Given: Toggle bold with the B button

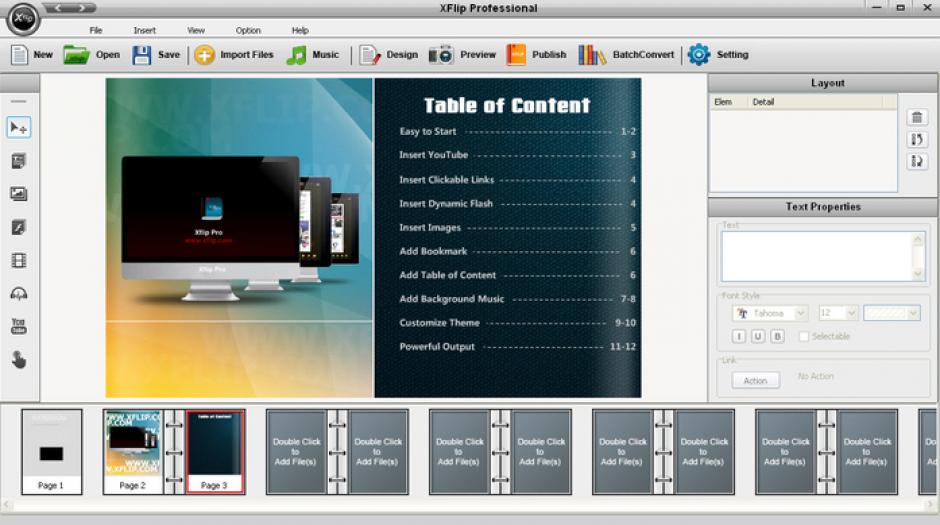Looking at the screenshot, I should (x=778, y=336).
